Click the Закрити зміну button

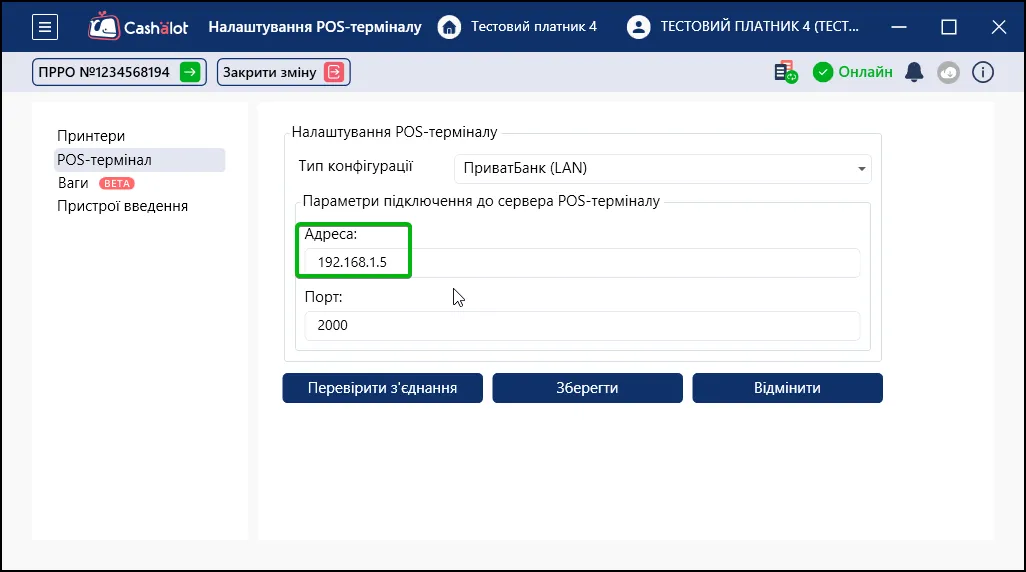(283, 72)
